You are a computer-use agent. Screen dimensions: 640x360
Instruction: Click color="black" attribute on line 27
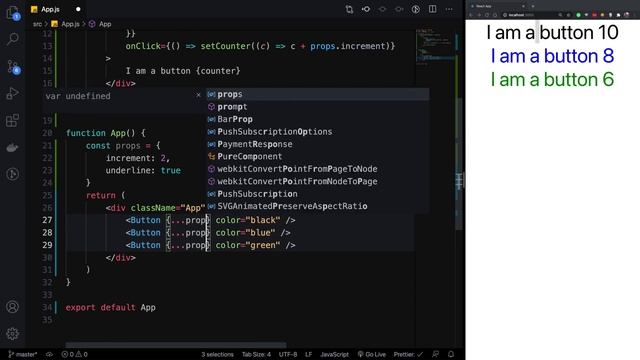pos(248,220)
